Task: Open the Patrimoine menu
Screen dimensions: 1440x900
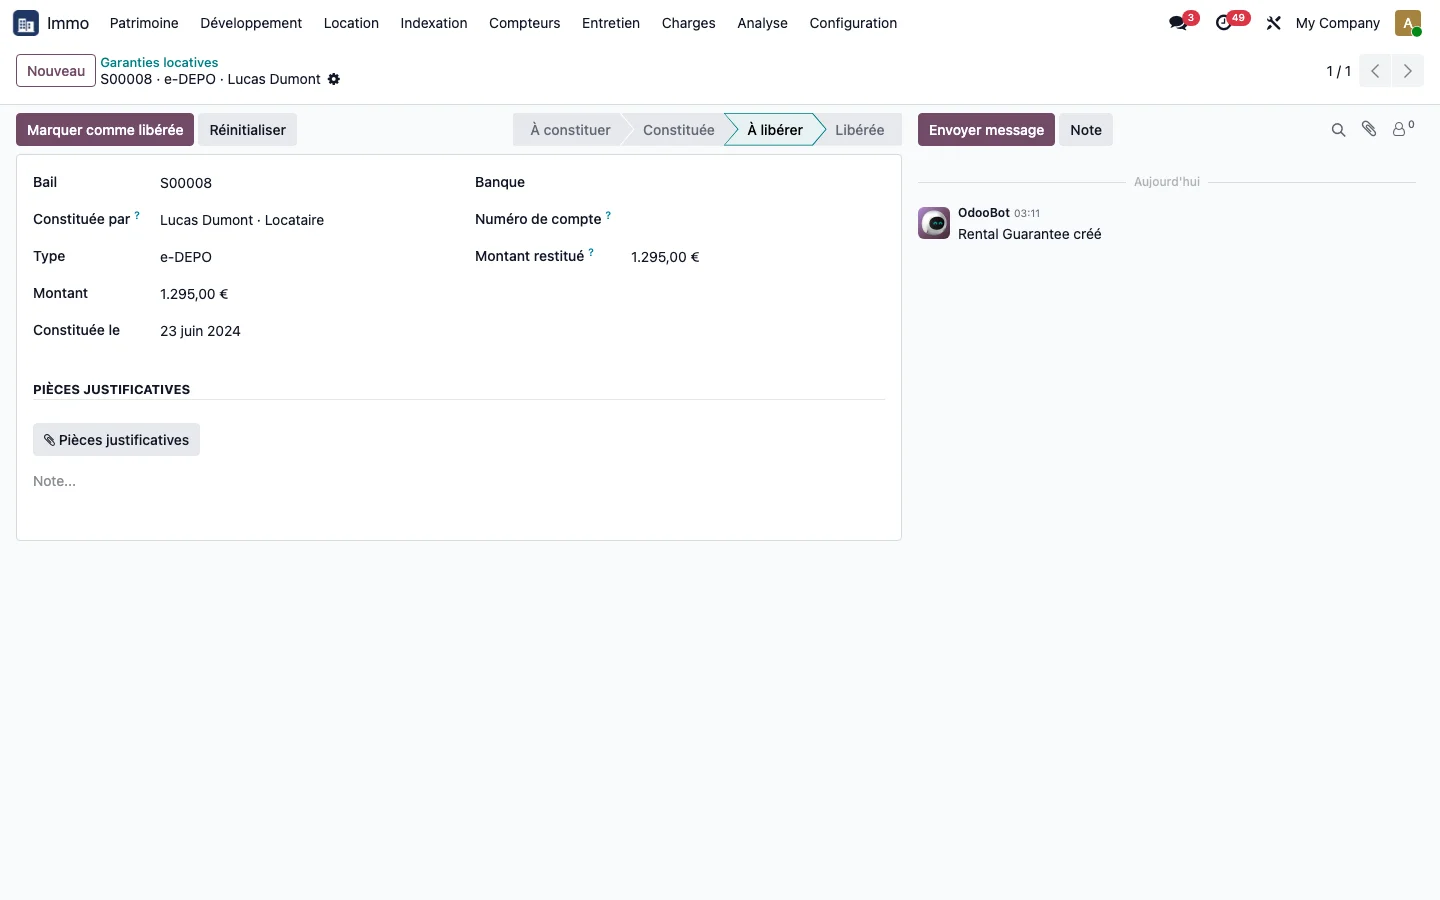Action: (144, 23)
